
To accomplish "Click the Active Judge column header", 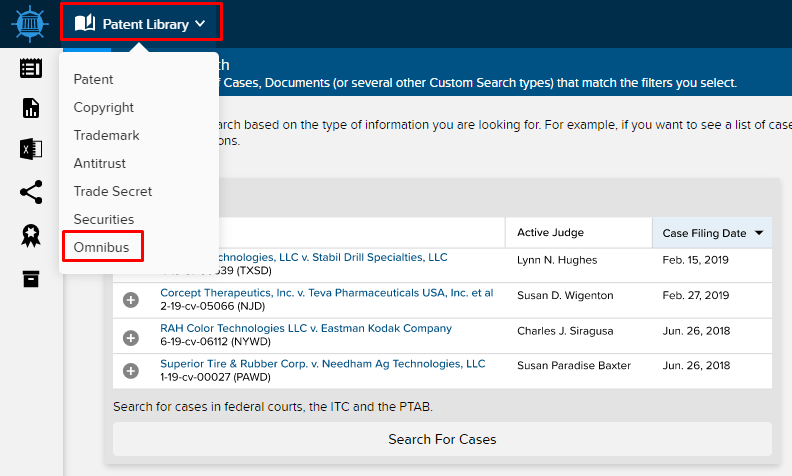I will pyautogui.click(x=551, y=232).
